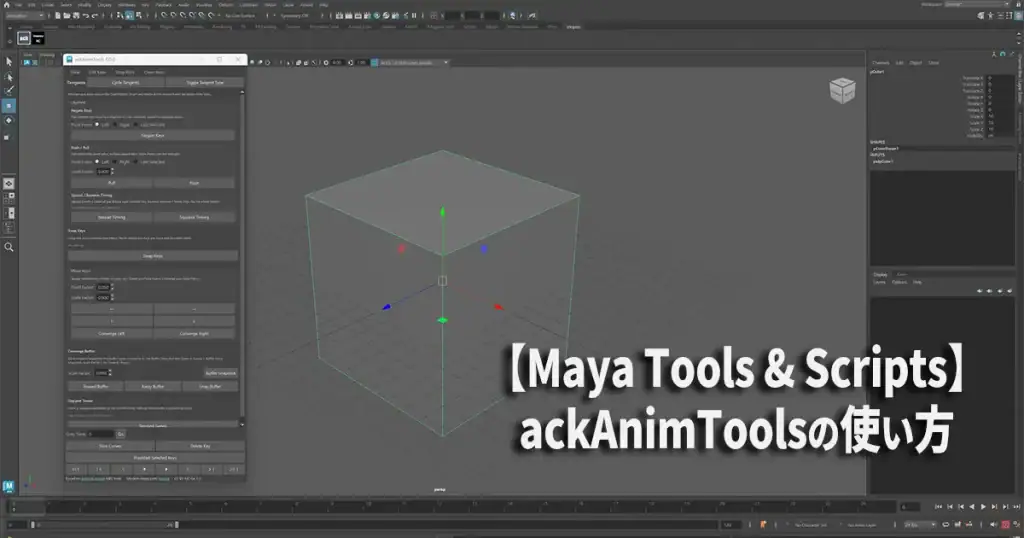Click the Negate Keys button

click(x=153, y=135)
